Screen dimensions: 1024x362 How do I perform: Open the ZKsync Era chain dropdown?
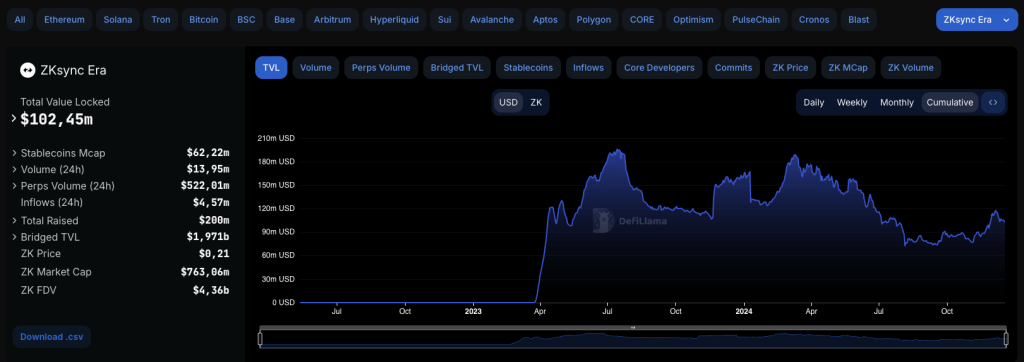coord(976,20)
